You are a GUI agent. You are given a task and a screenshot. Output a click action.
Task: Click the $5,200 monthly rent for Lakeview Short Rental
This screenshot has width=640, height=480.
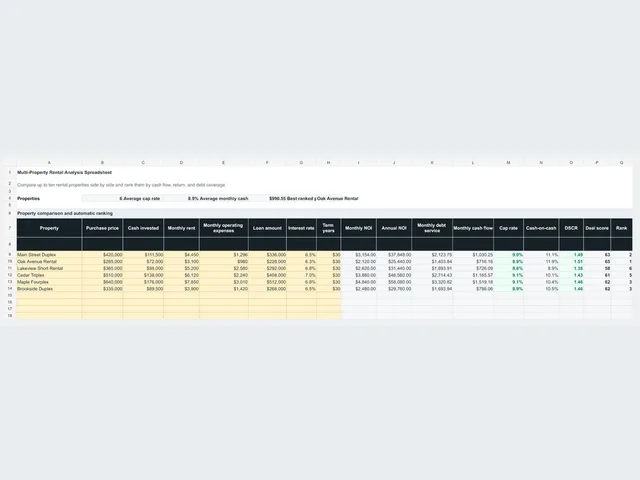tap(182, 269)
